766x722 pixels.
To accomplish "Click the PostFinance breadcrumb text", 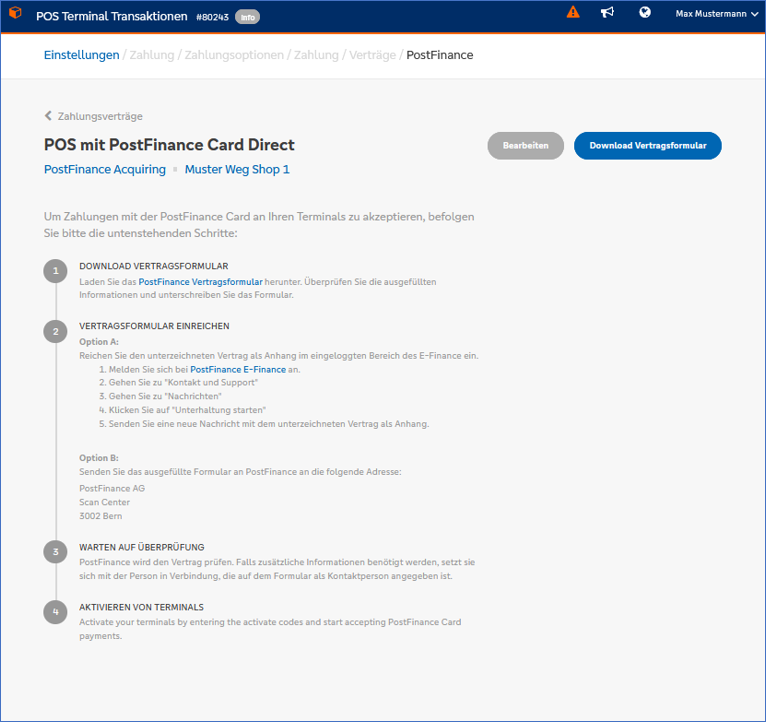I will tap(440, 55).
